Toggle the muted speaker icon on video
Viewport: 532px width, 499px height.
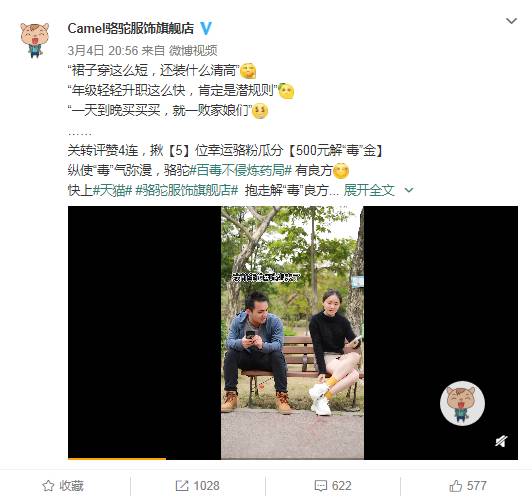(x=501, y=441)
